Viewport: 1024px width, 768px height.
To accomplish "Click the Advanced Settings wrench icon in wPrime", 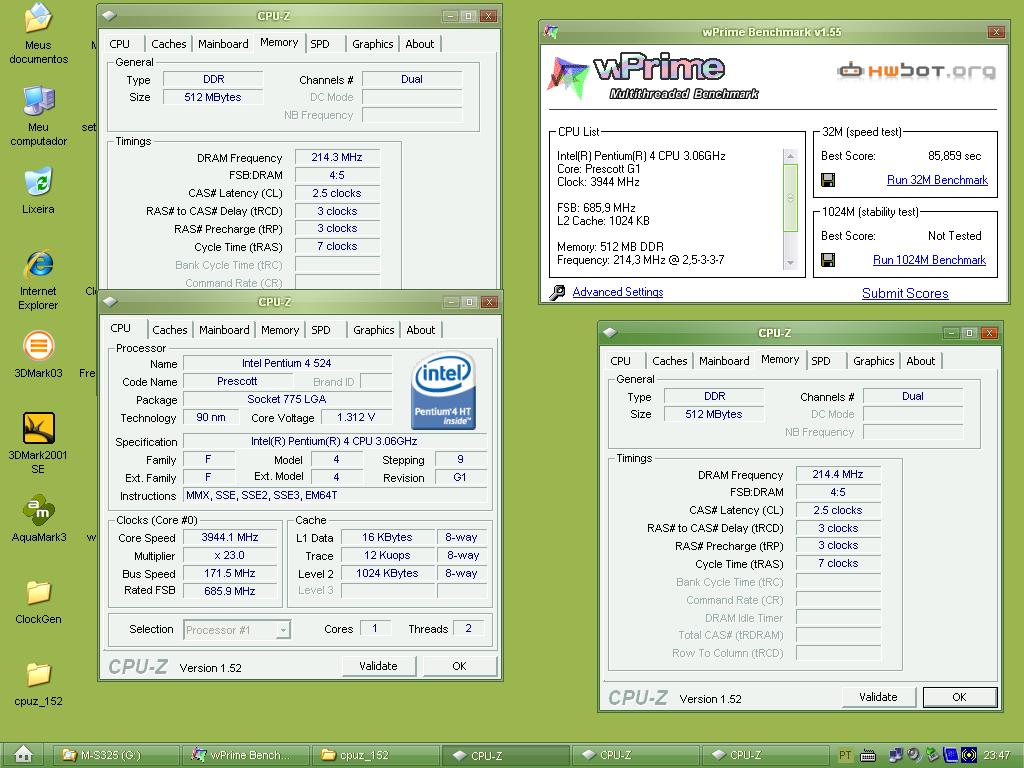I will pyautogui.click(x=557, y=293).
